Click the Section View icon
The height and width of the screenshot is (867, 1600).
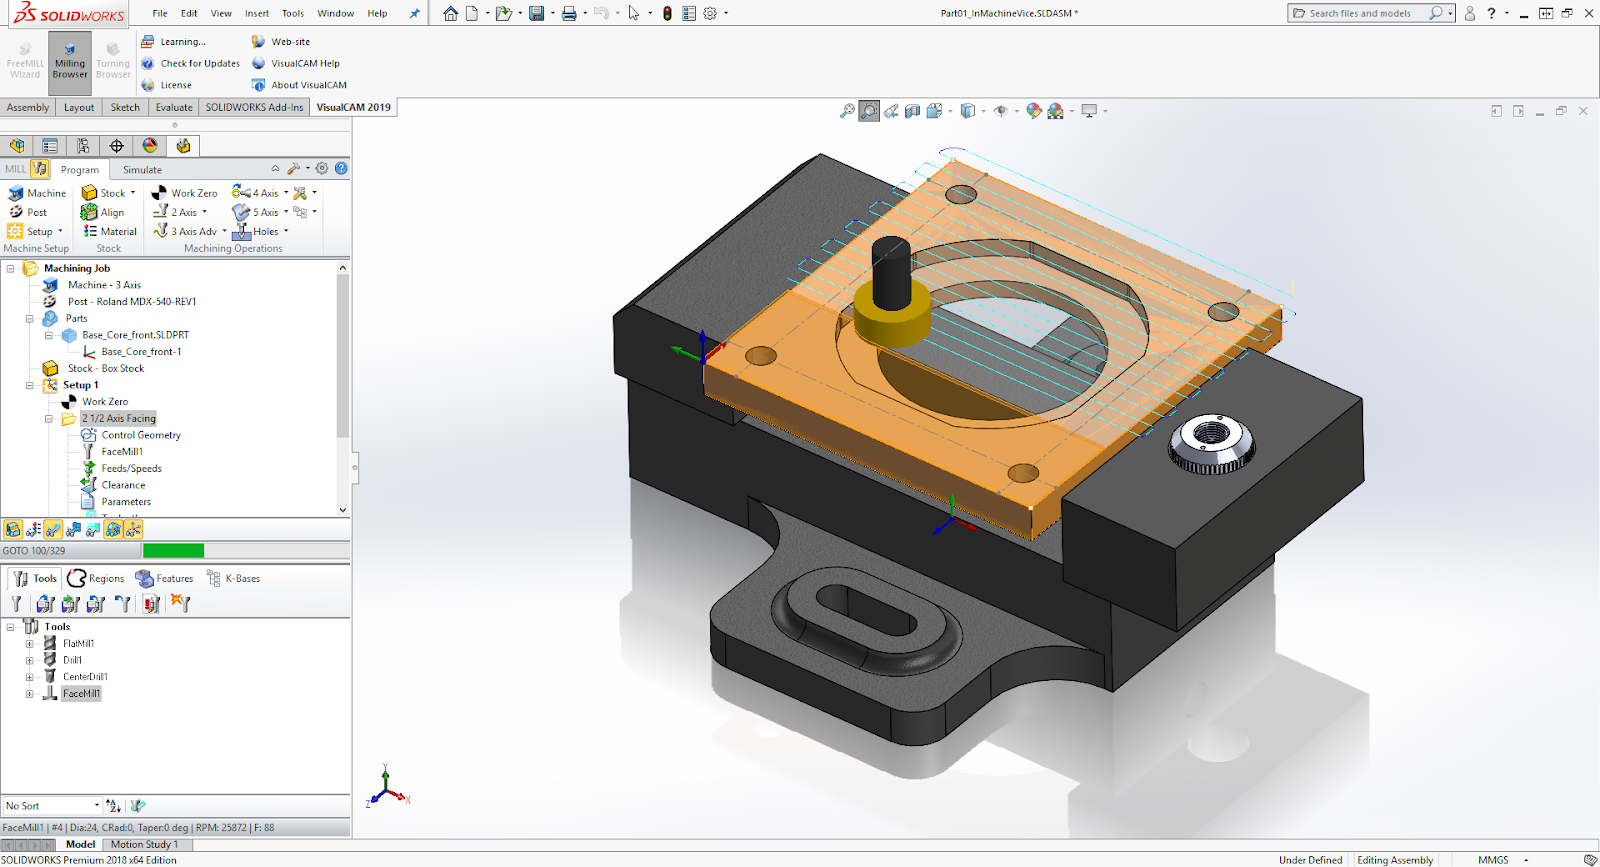(913, 111)
